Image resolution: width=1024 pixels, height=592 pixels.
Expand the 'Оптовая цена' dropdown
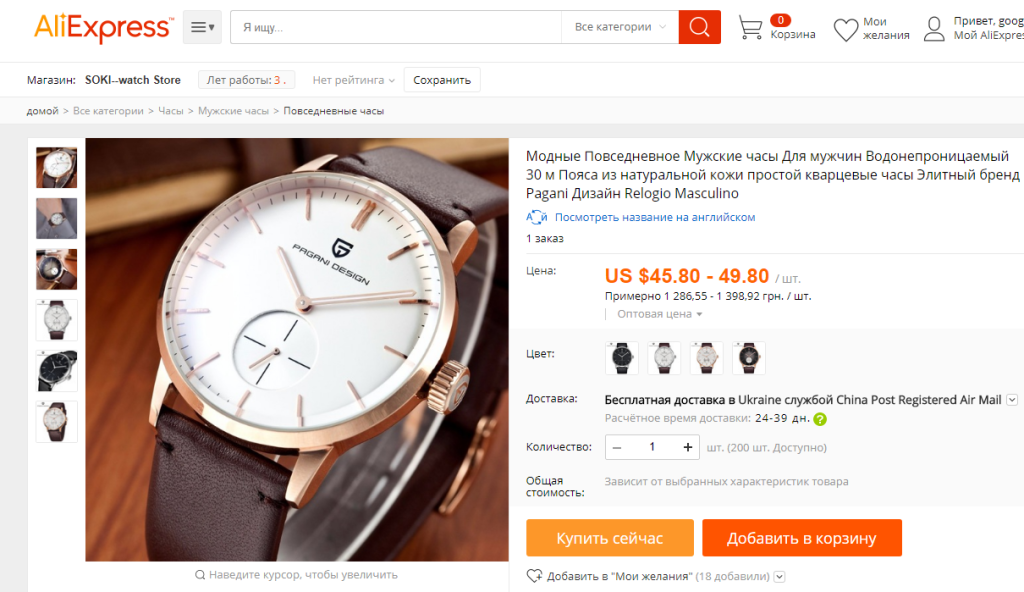click(660, 314)
